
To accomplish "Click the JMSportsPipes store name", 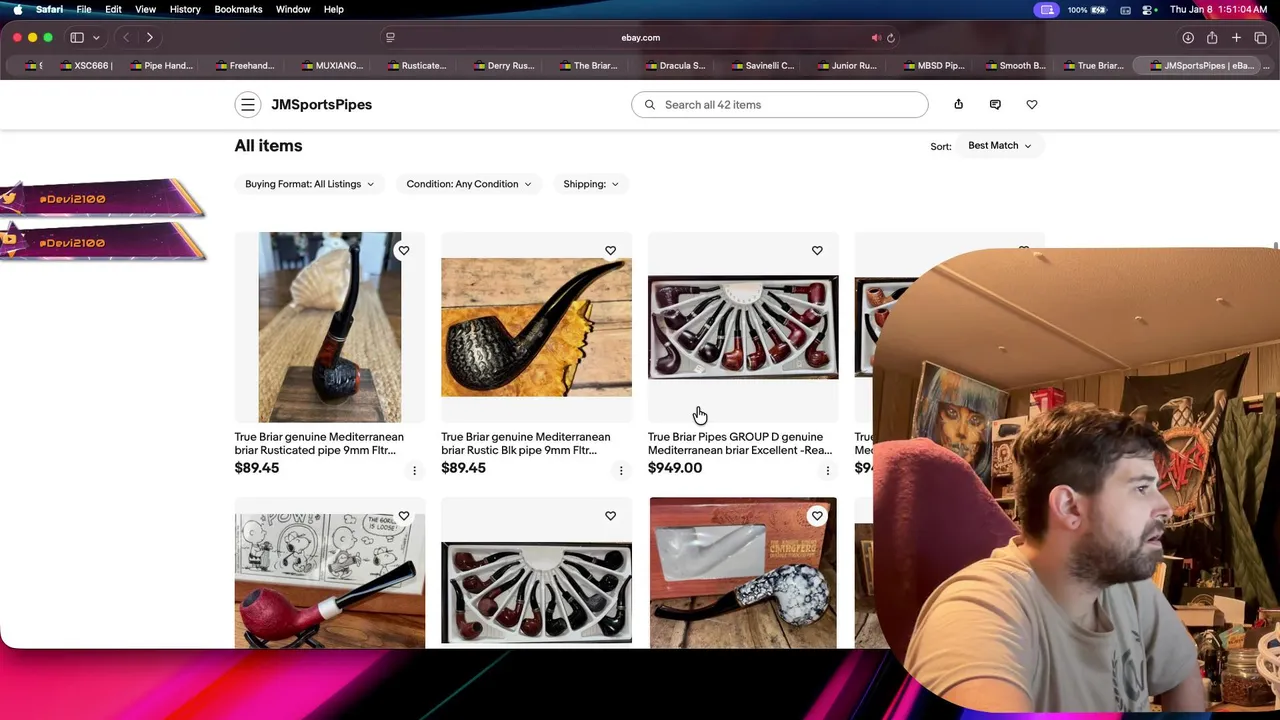I will (x=321, y=105).
